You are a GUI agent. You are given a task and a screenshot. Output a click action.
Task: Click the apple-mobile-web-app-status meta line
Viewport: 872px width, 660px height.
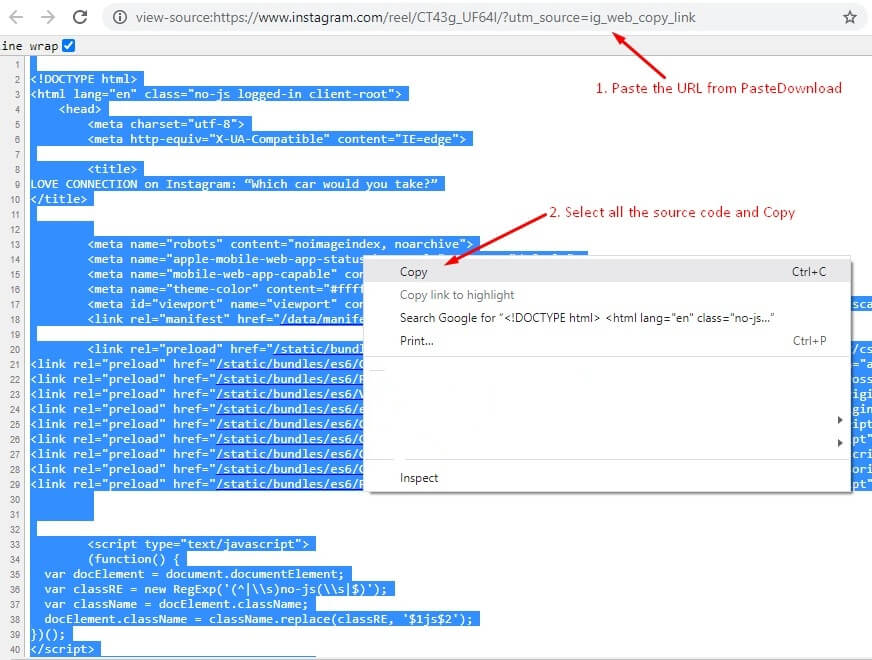(225, 259)
